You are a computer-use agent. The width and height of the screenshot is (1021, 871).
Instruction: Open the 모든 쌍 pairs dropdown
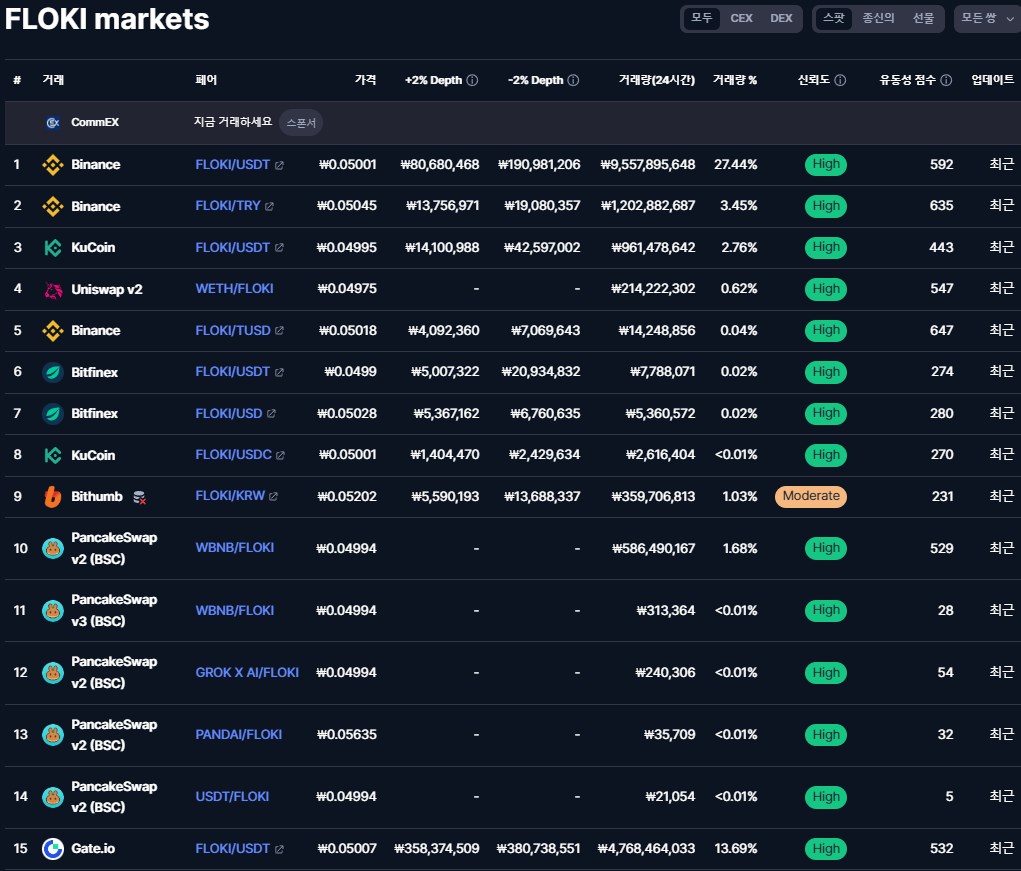986,18
